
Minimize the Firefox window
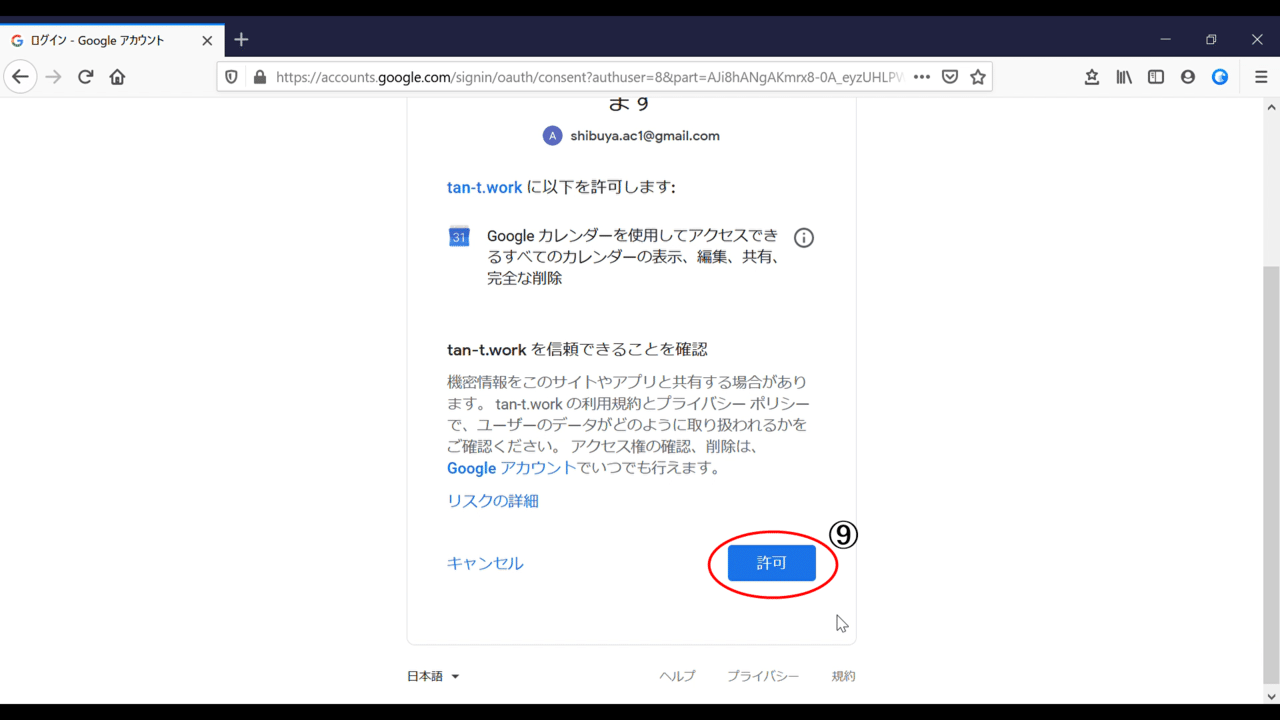coord(1165,40)
